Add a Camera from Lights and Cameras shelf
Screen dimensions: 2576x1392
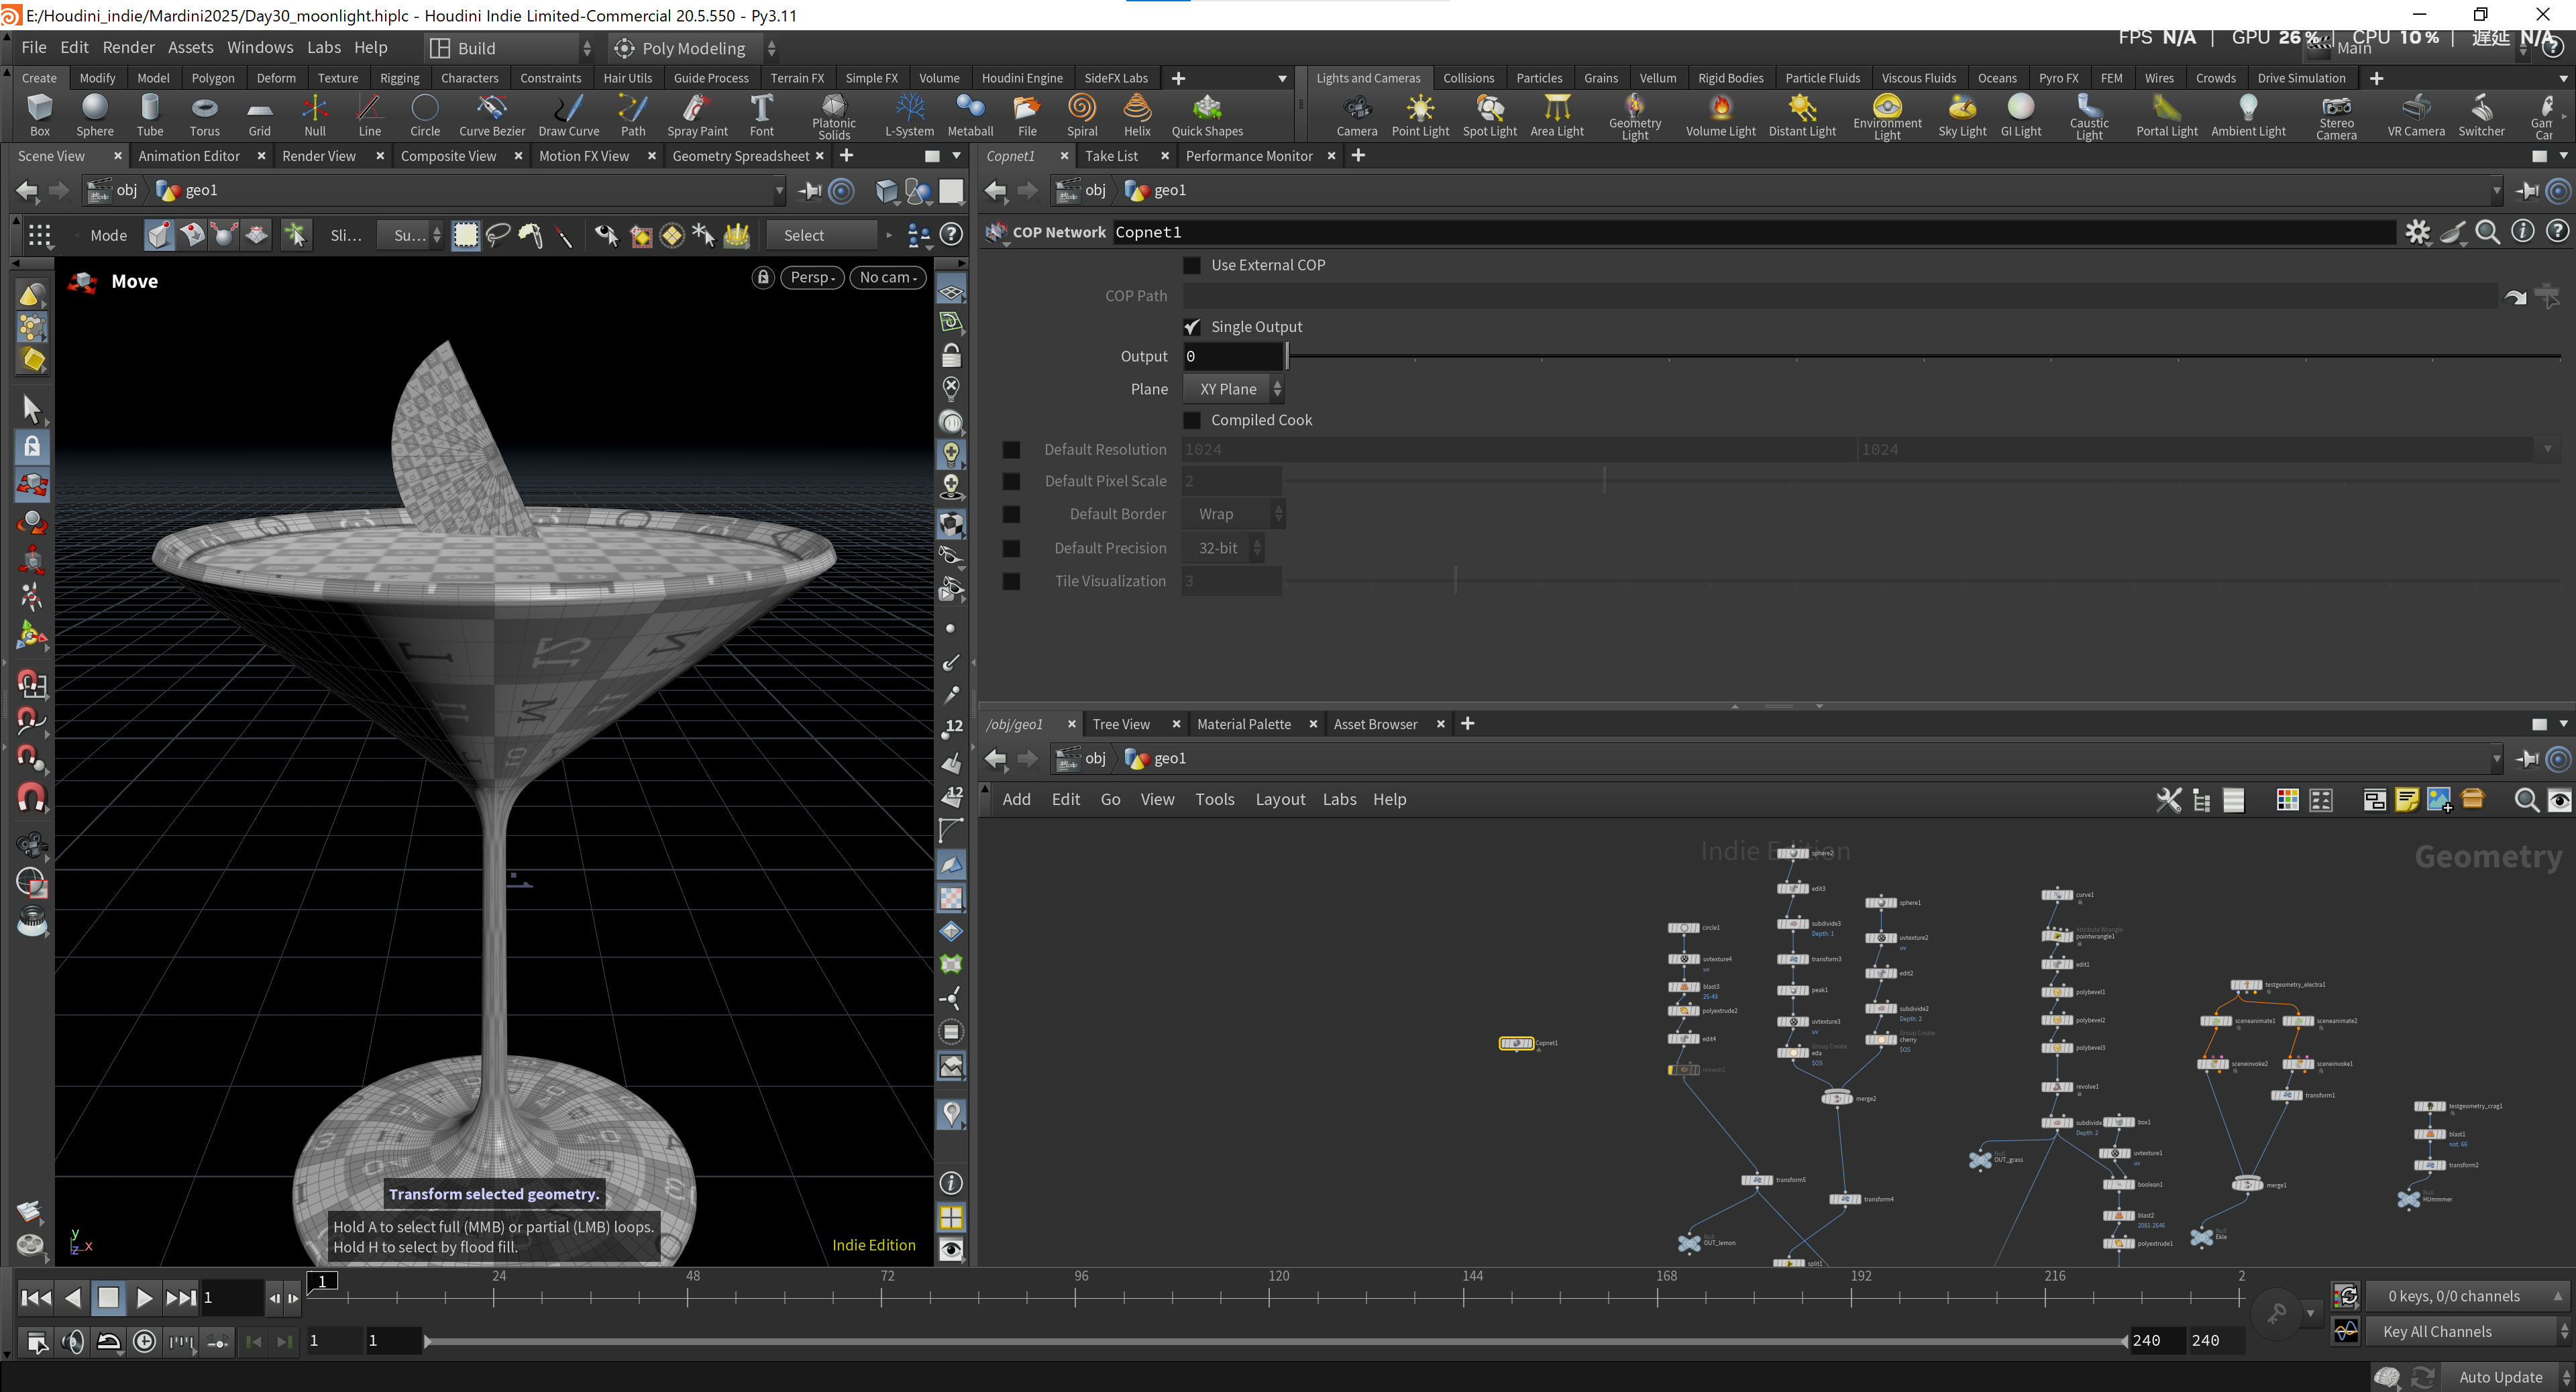pos(1356,115)
